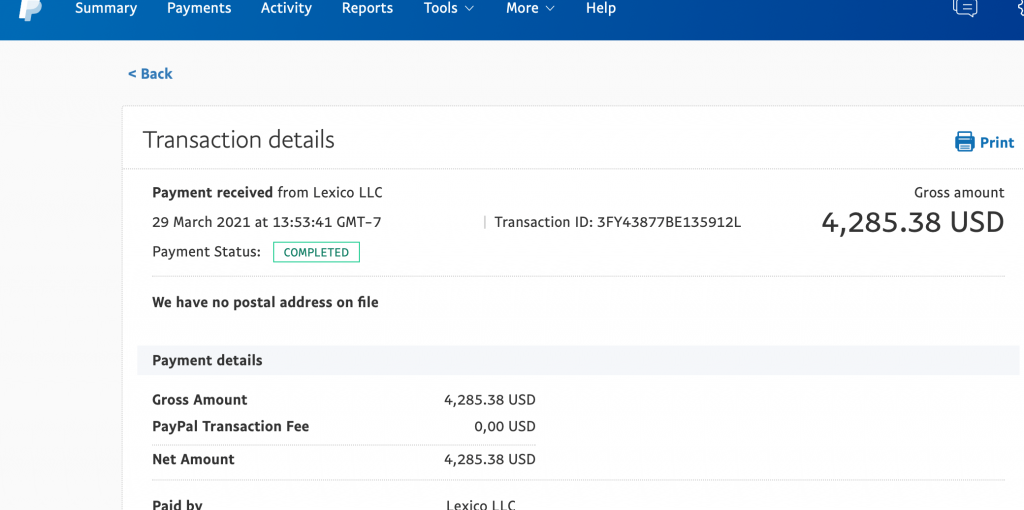Click the Payment Status label
Image resolution: width=1024 pixels, height=510 pixels.
click(206, 252)
